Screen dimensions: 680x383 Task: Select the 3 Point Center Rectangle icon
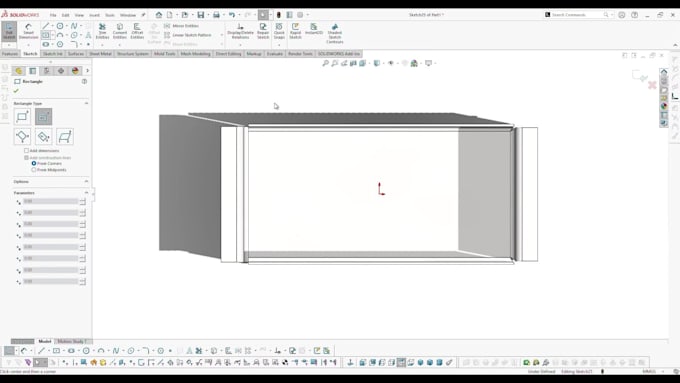click(x=43, y=137)
